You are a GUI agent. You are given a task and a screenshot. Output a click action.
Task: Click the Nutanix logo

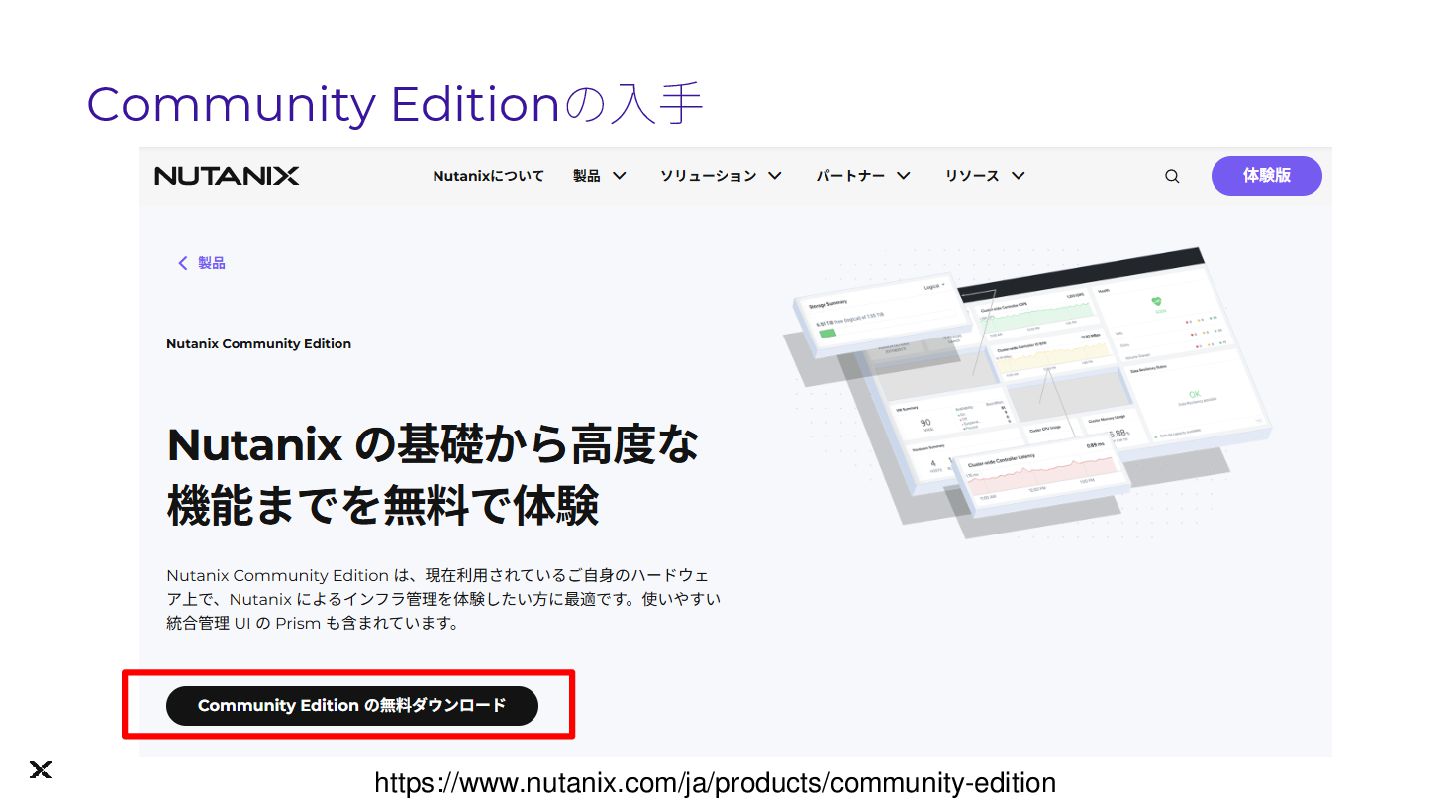point(226,176)
